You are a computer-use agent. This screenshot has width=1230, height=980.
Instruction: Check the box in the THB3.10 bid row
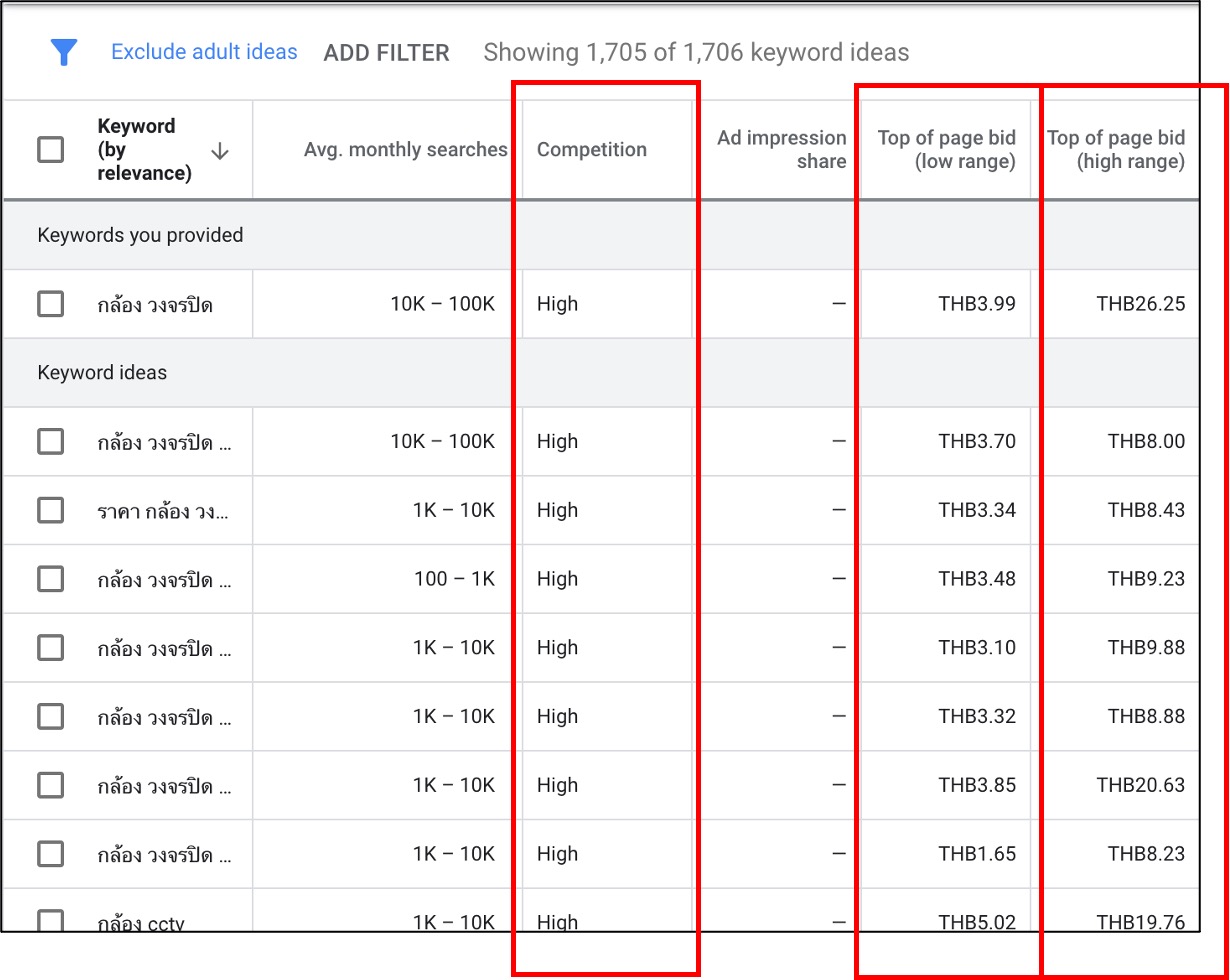[50, 648]
